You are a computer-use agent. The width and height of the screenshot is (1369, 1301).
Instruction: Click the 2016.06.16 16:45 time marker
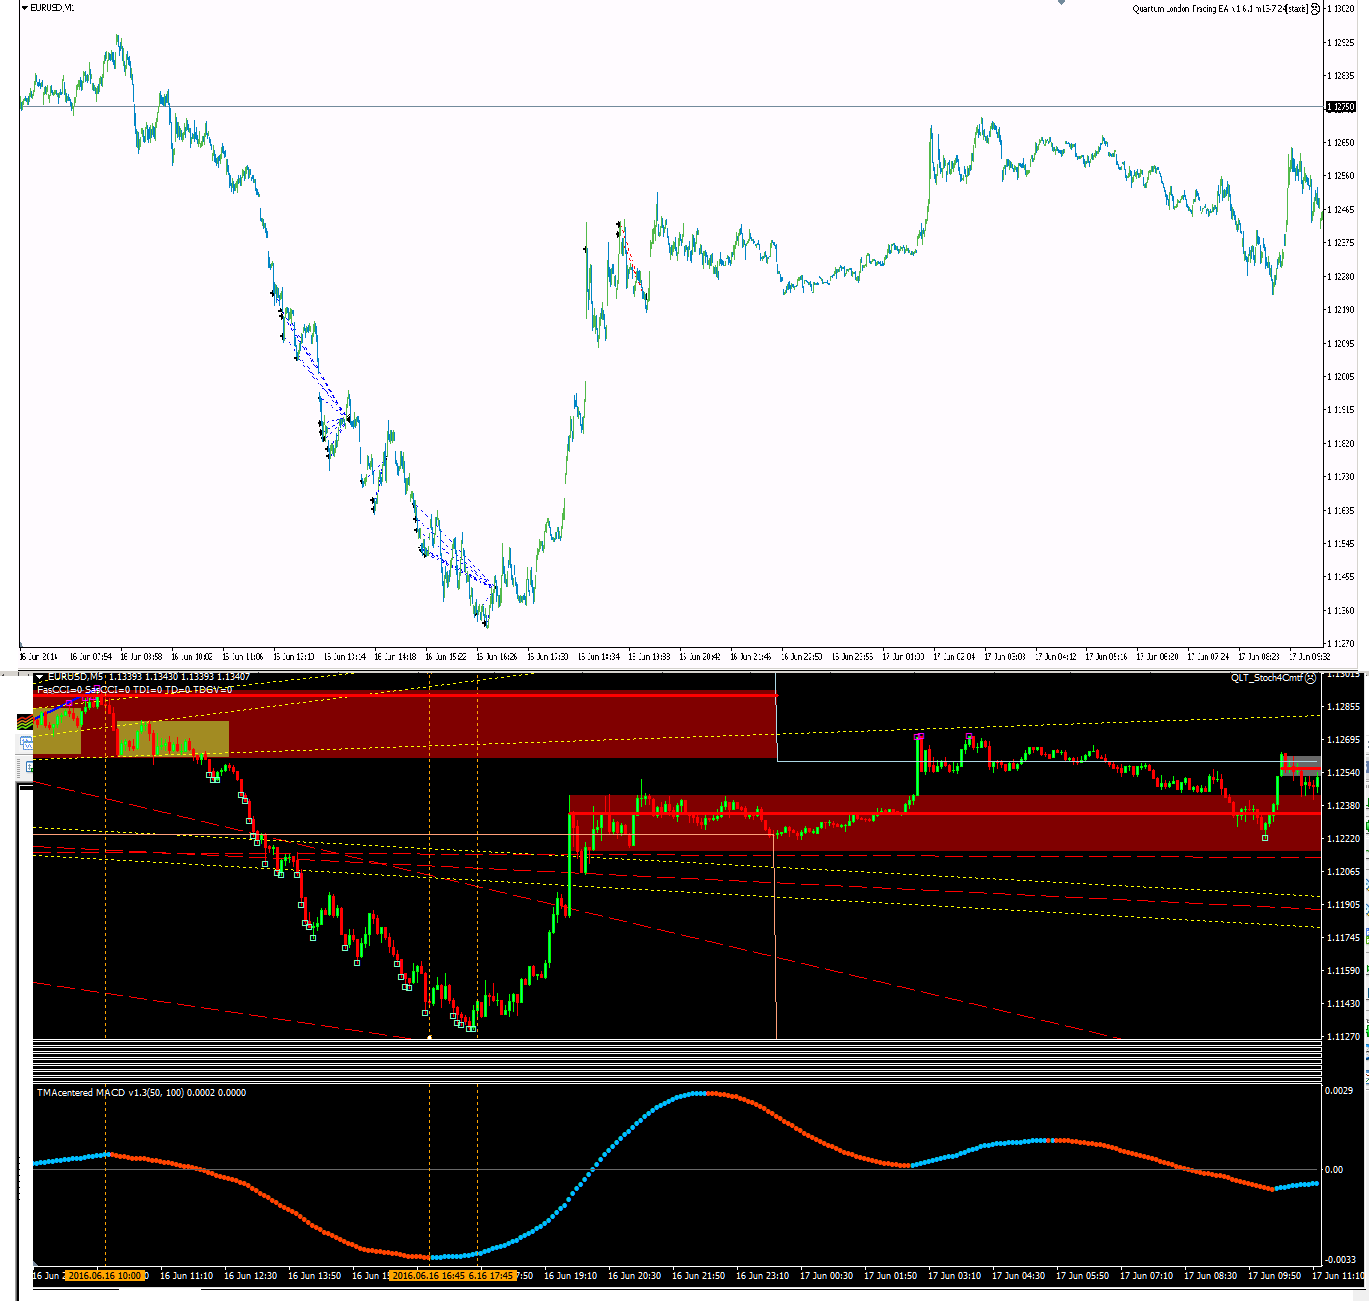click(428, 1276)
